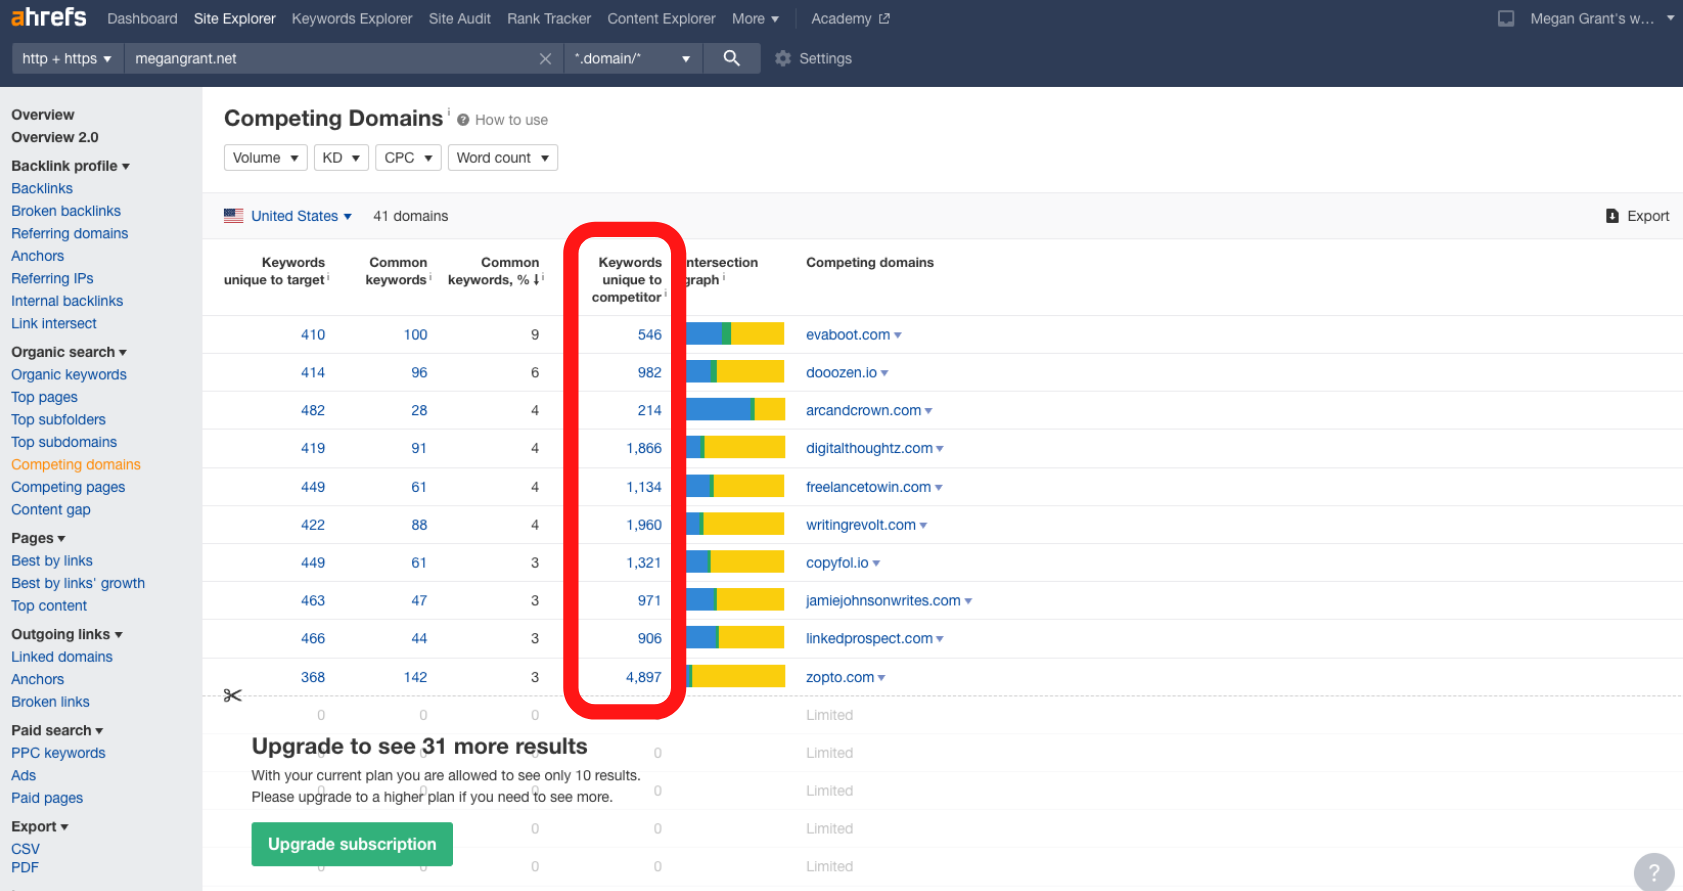Click the evaboot.com intersection graph bar

[735, 334]
